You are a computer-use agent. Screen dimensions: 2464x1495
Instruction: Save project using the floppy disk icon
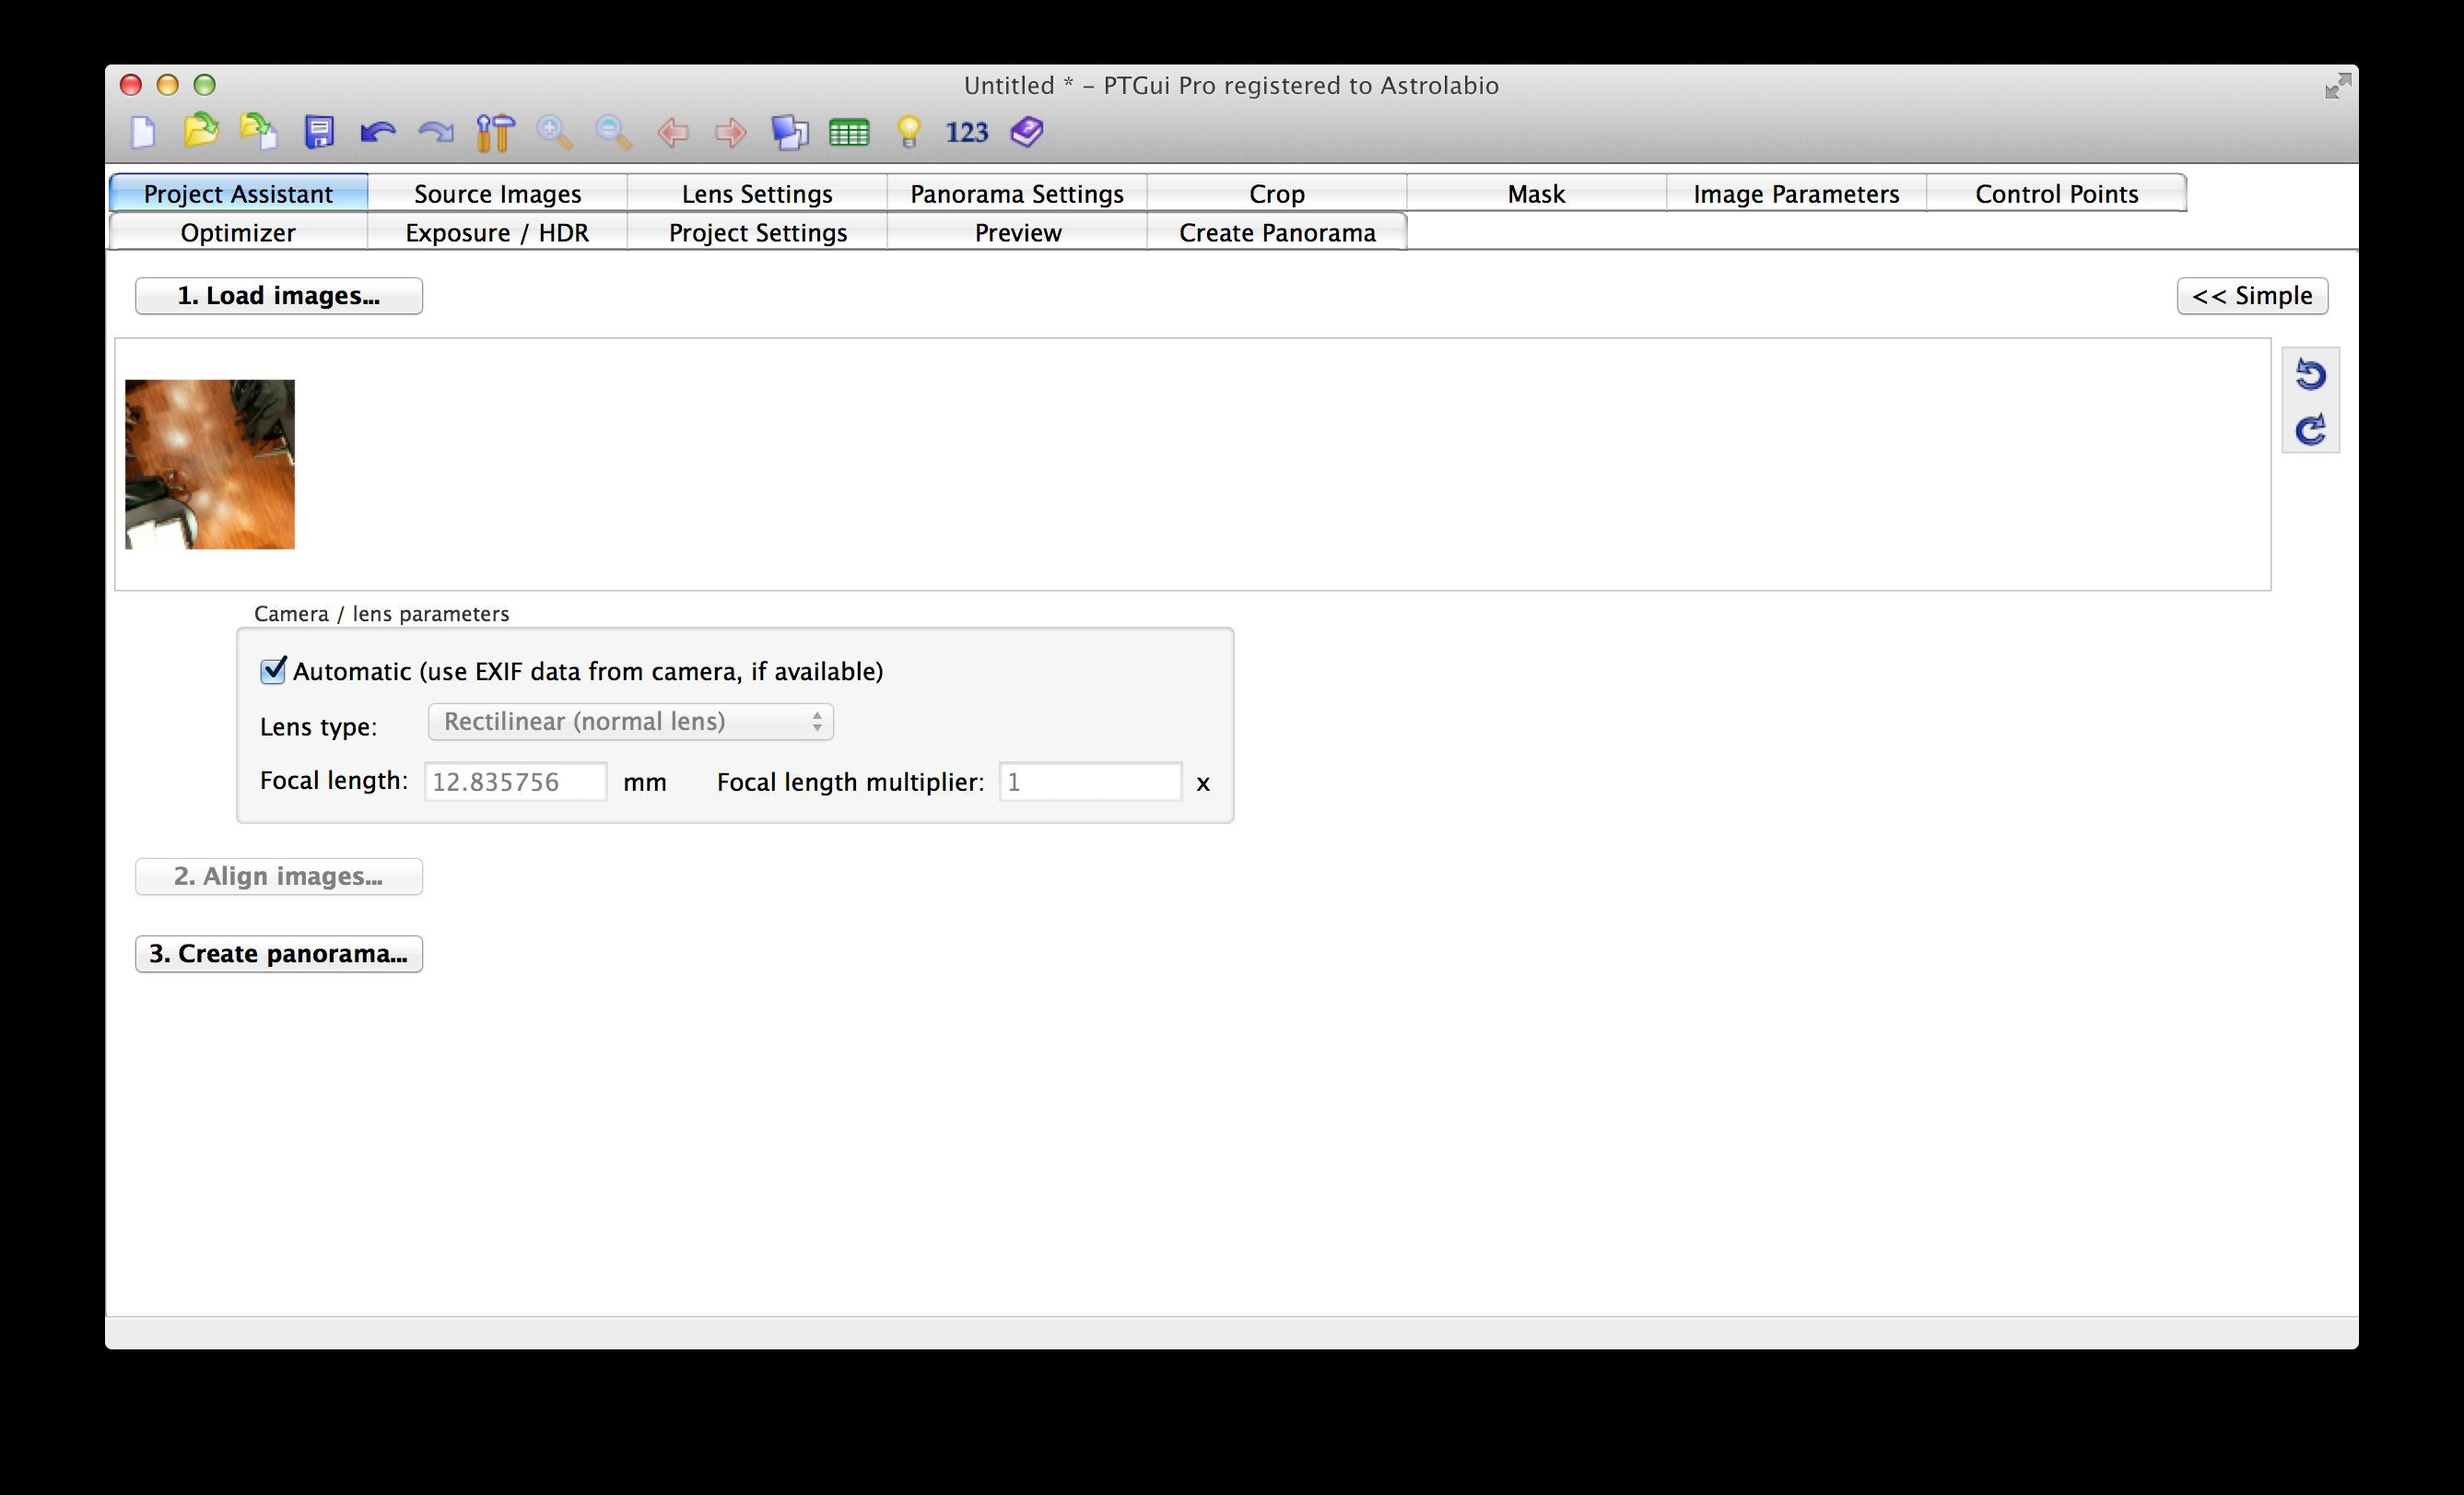319,132
